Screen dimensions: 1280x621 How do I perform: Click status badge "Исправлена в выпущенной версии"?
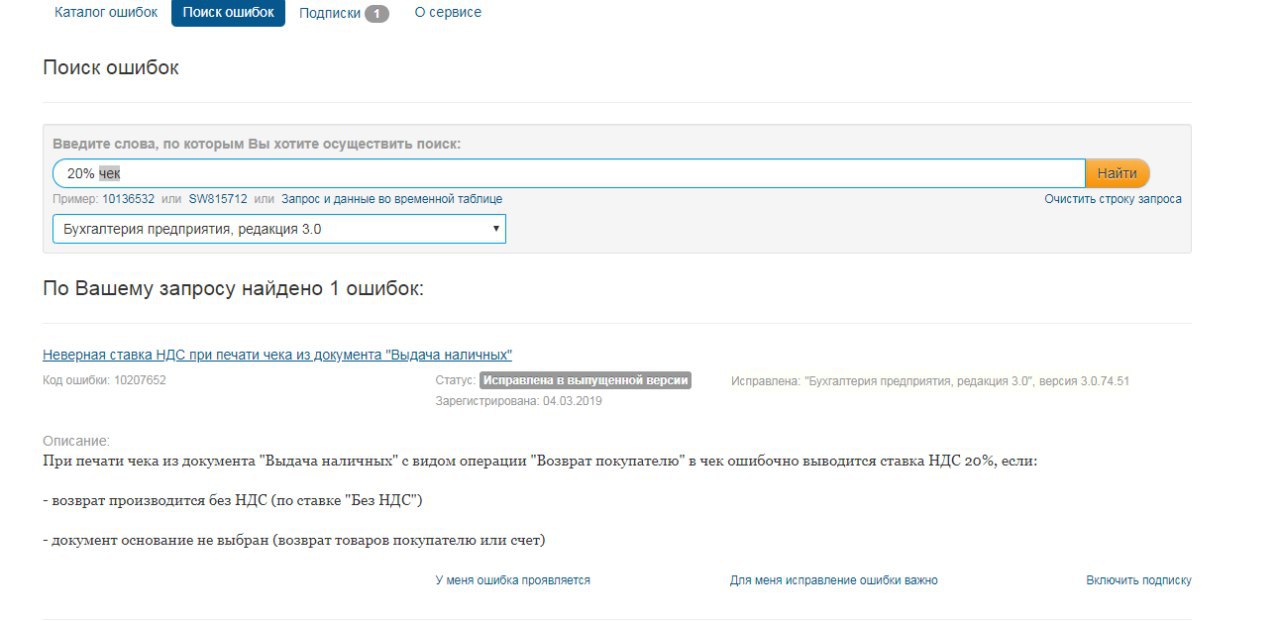point(585,381)
